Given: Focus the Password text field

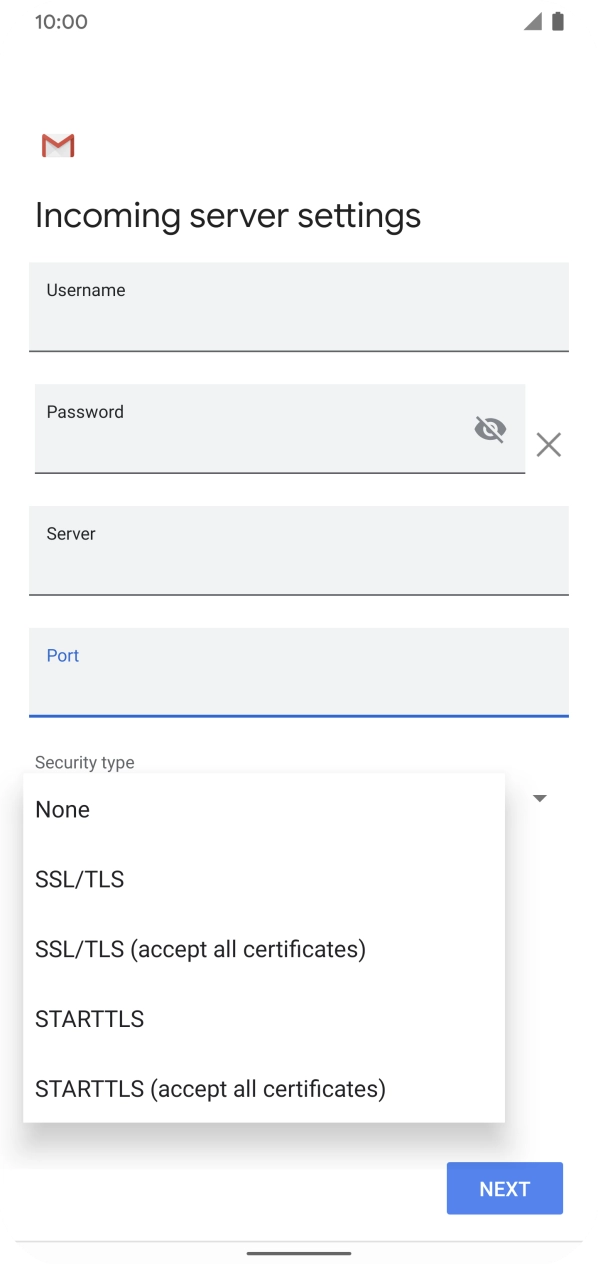Looking at the screenshot, I should point(250,428).
